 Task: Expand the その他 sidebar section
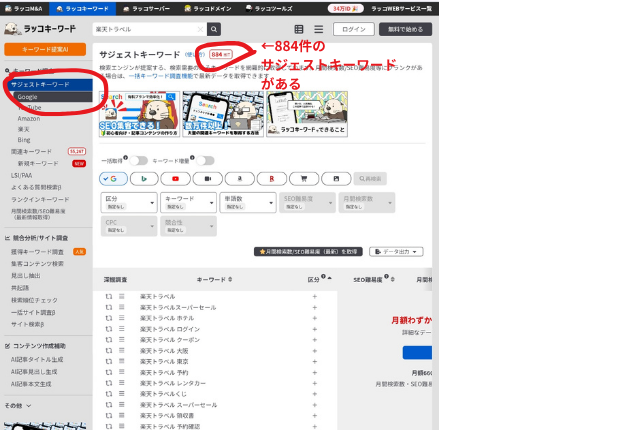tap(14, 405)
